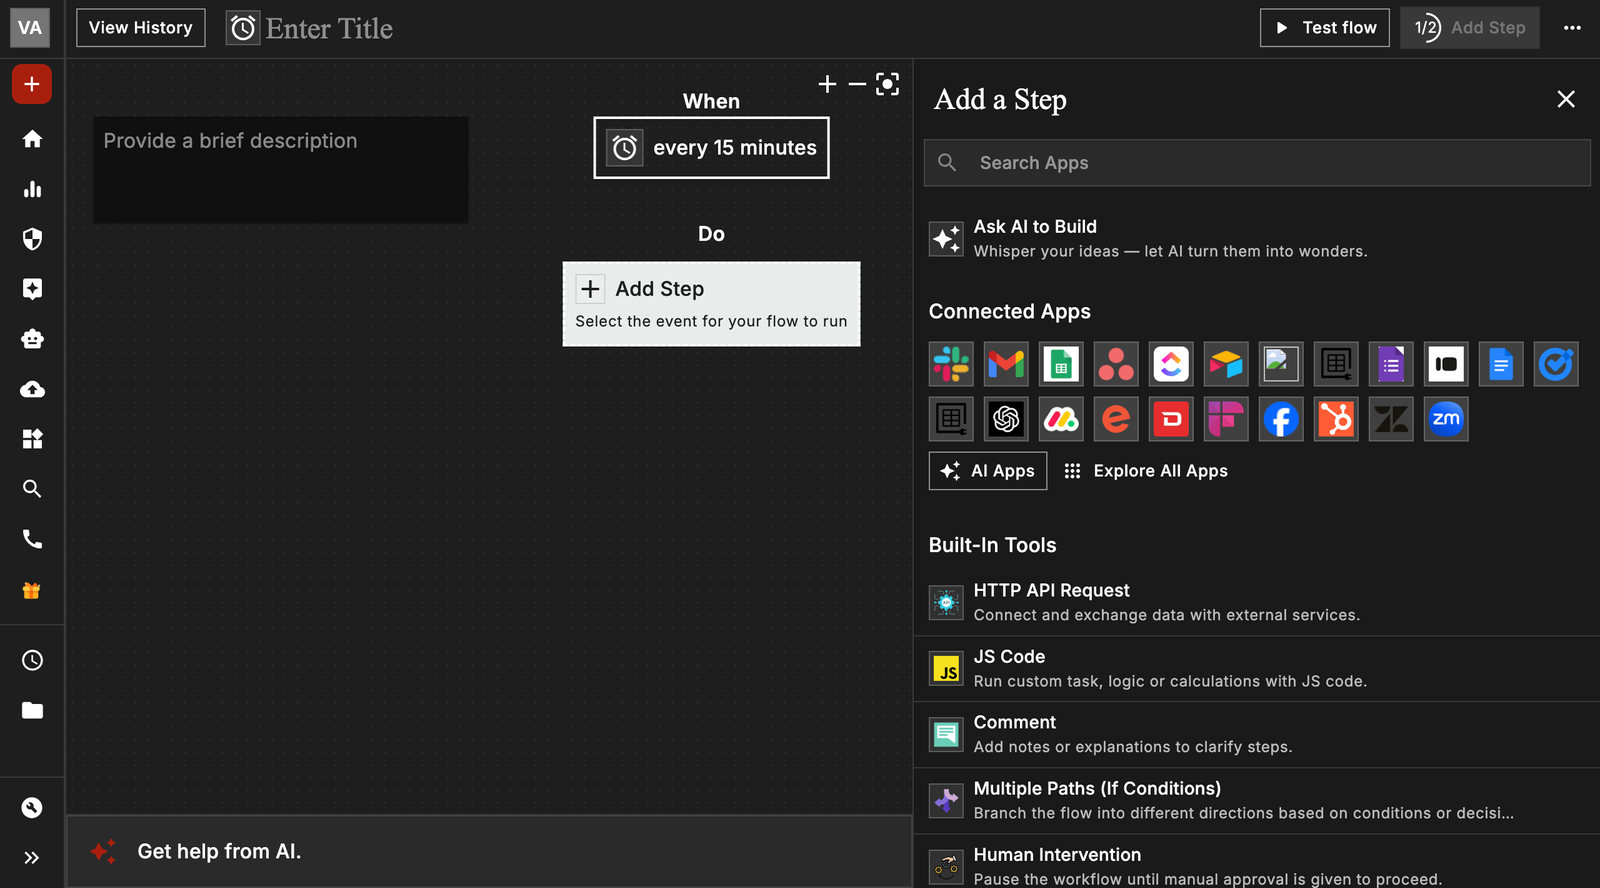This screenshot has width=1600, height=888.
Task: Select HTTP API Request built-in tool
Action: pyautogui.click(x=1052, y=591)
